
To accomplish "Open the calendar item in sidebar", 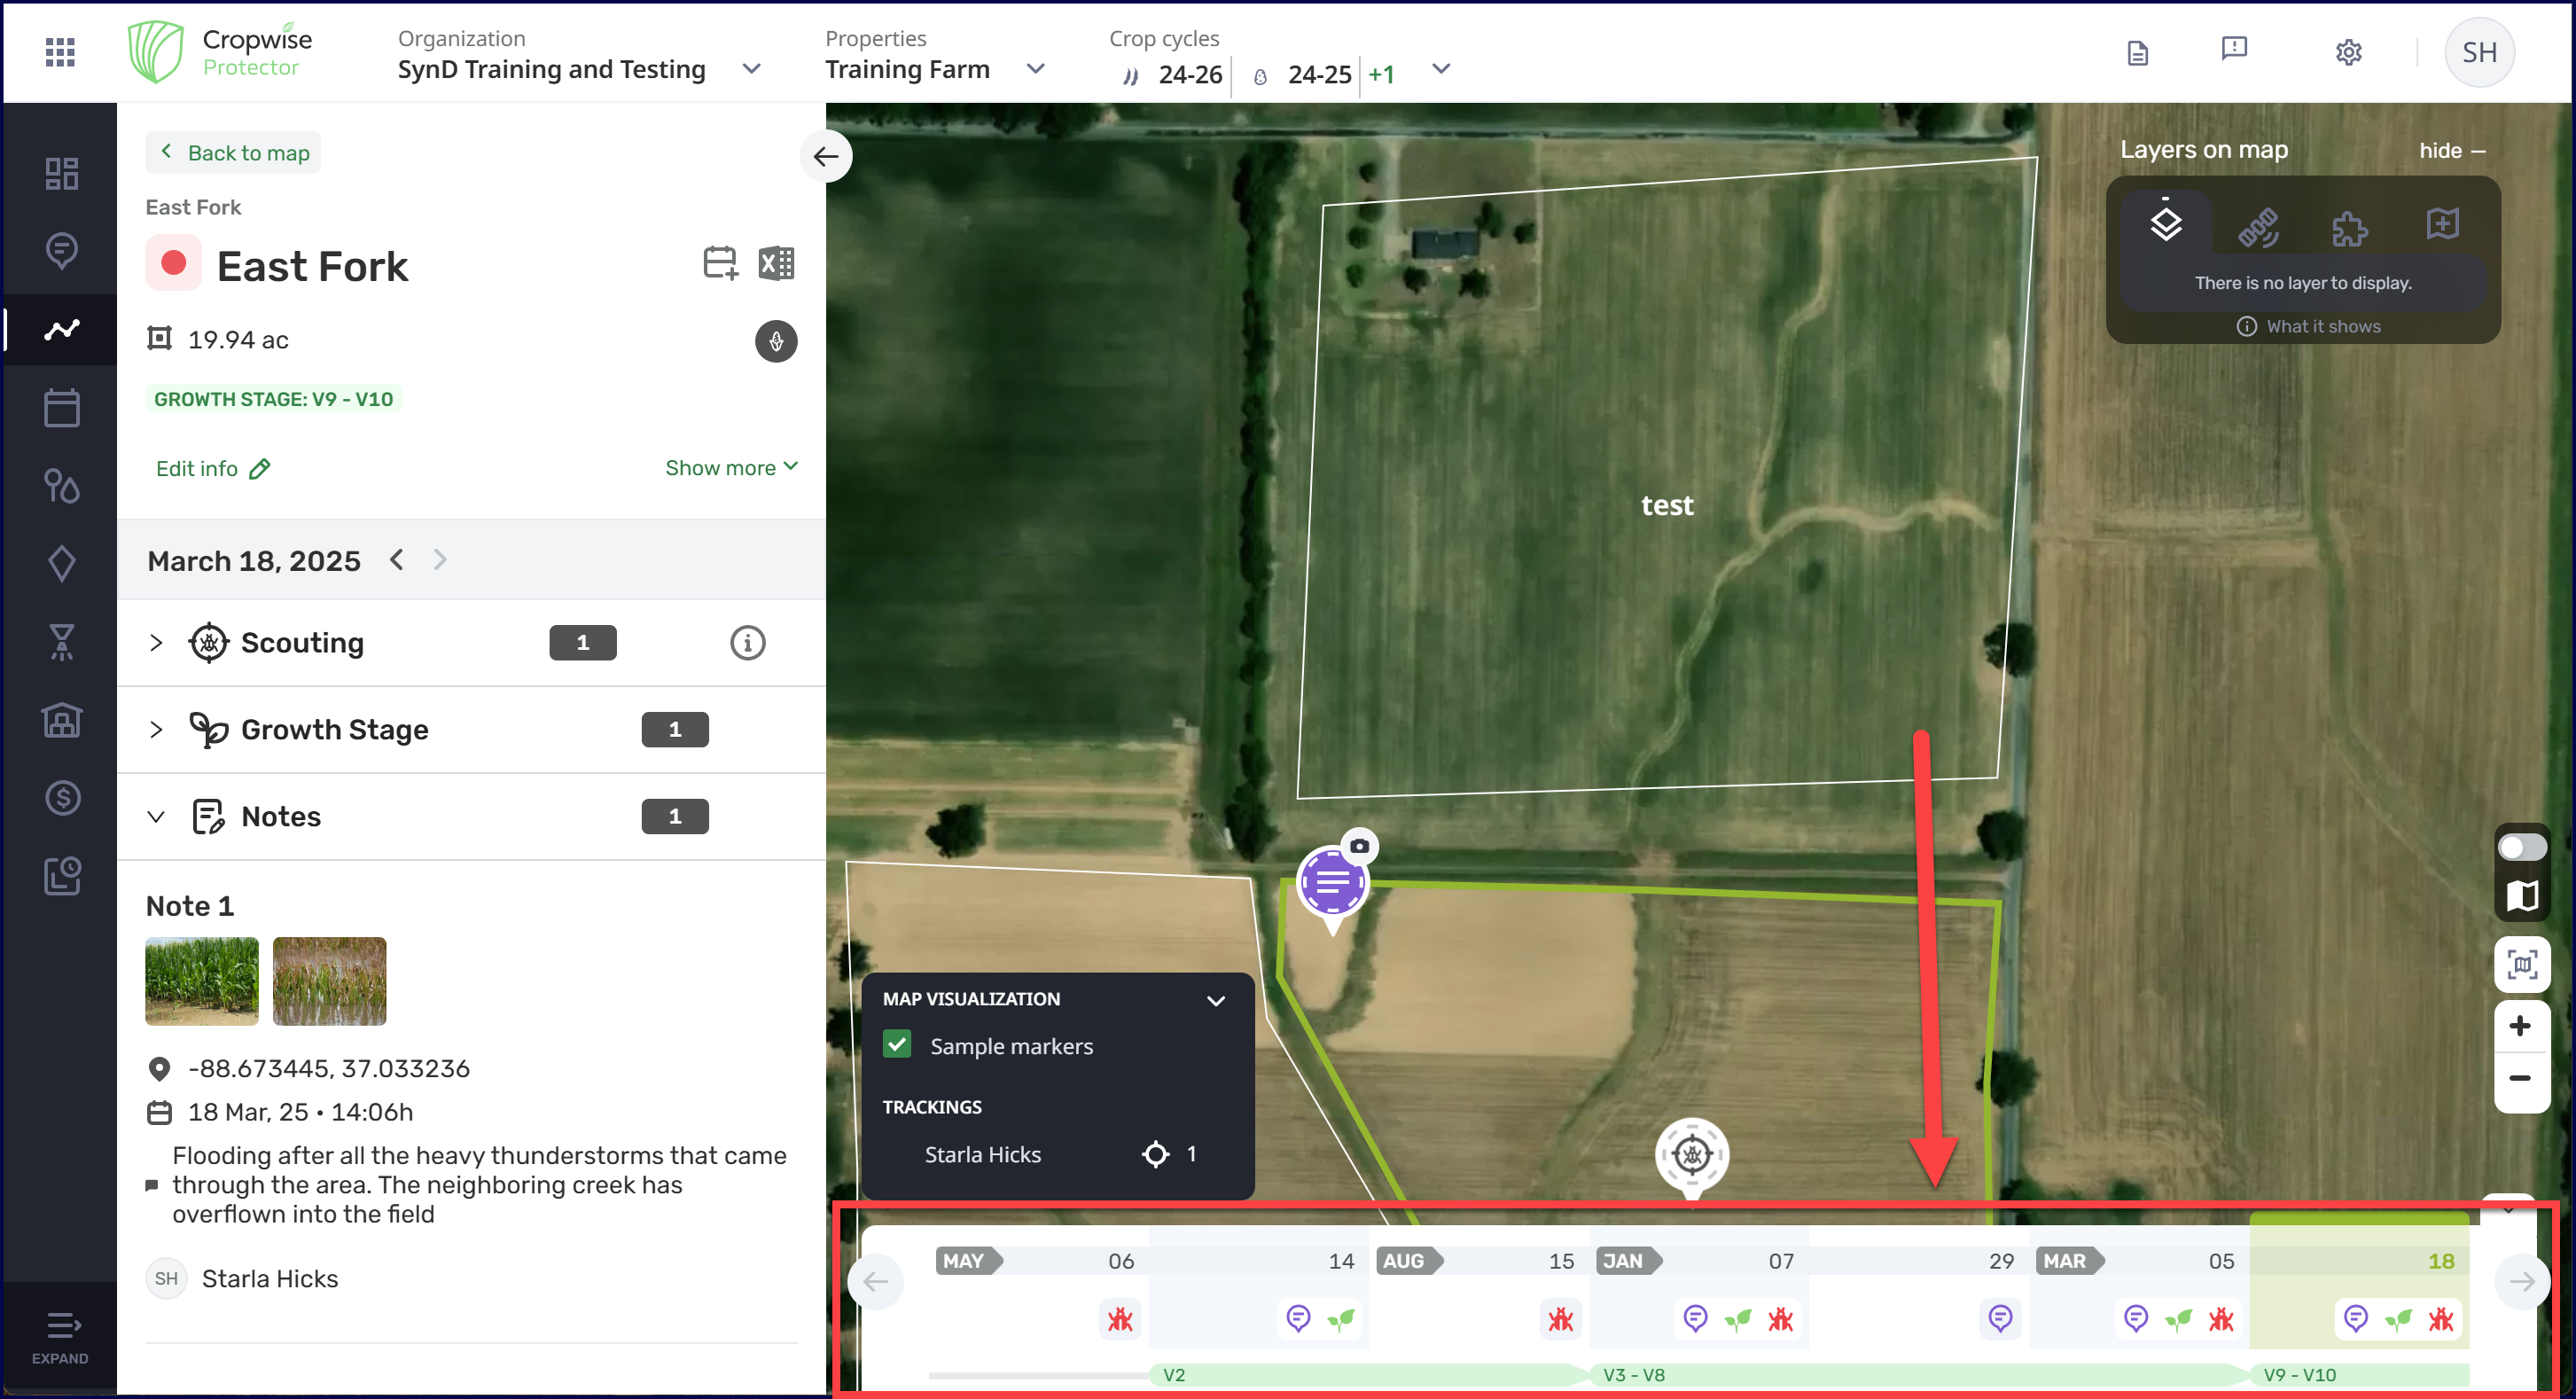I will click(61, 408).
